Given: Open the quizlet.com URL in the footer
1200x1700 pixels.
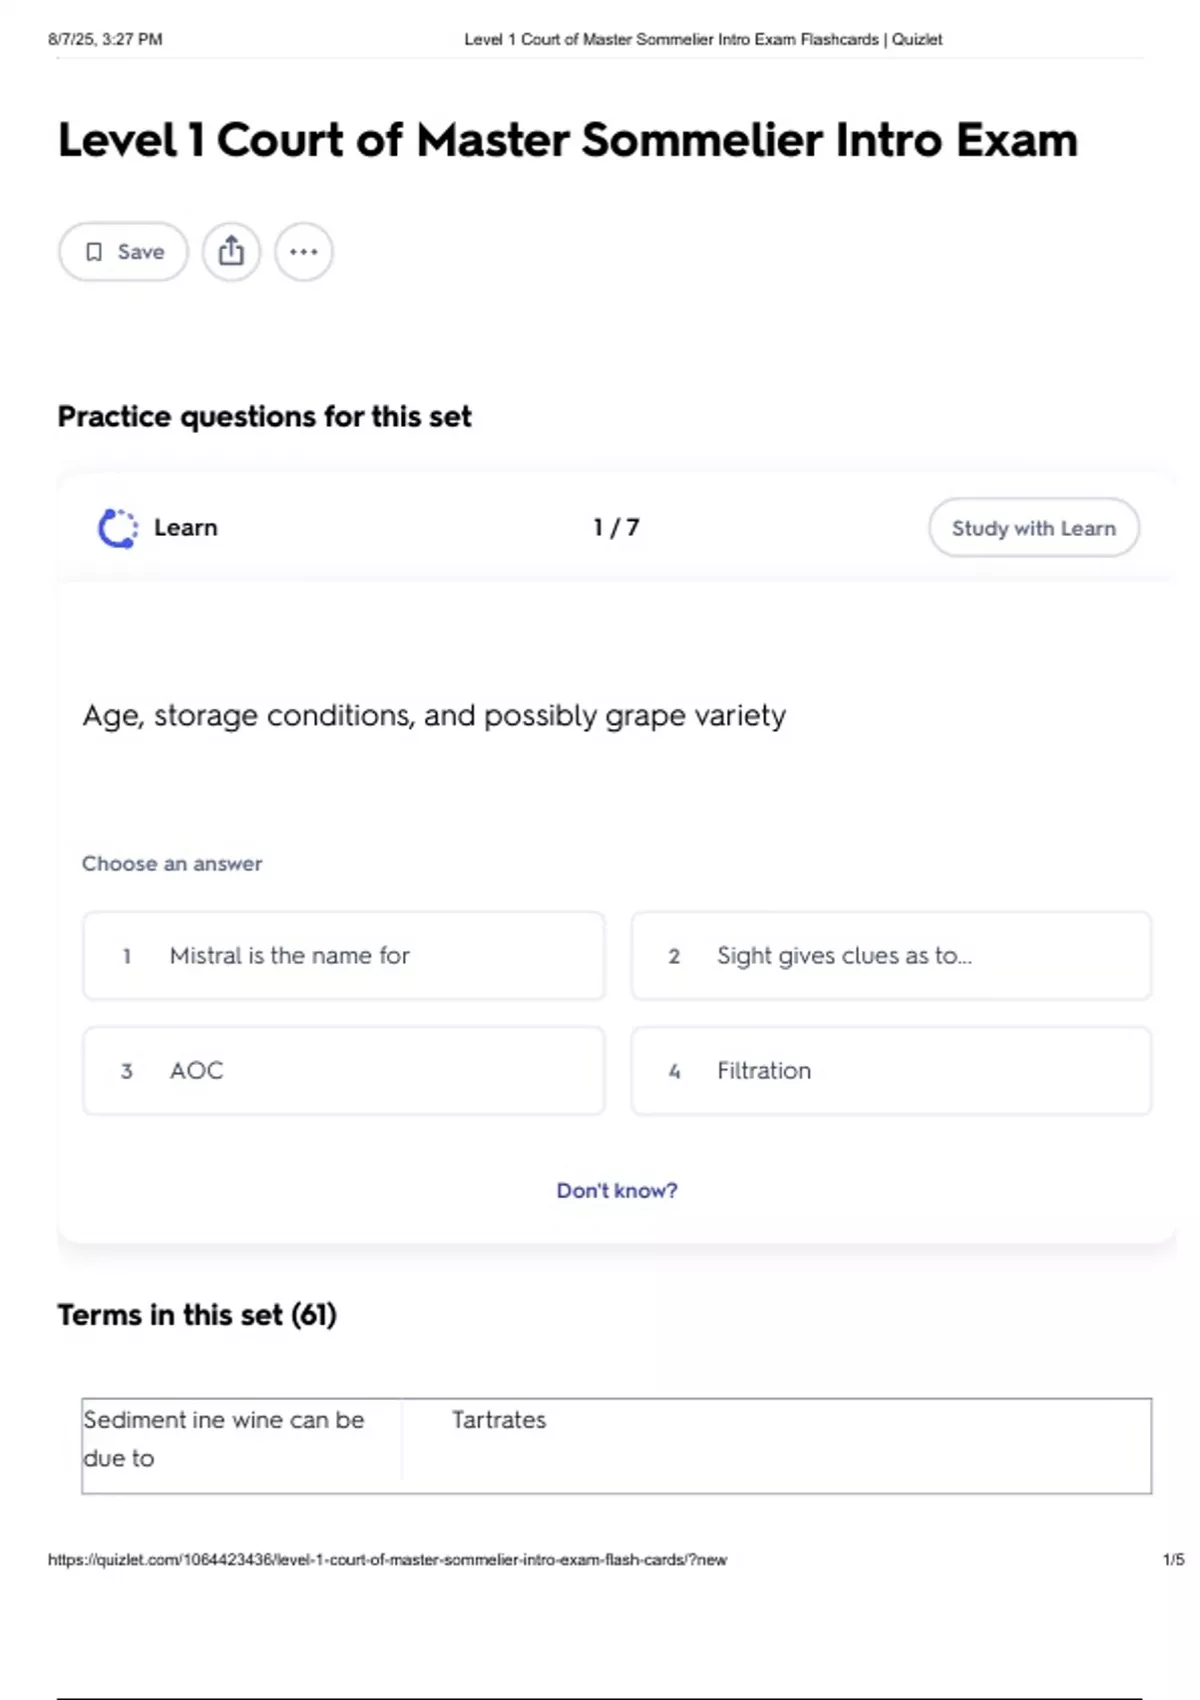Looking at the screenshot, I should (x=387, y=1560).
